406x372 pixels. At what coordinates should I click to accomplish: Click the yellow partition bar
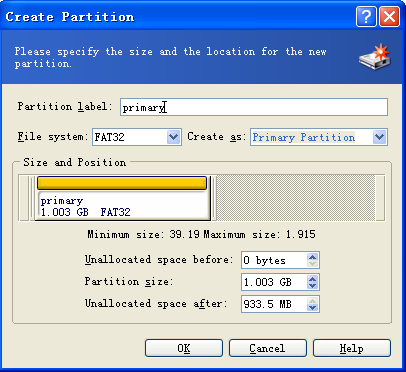pos(122,183)
